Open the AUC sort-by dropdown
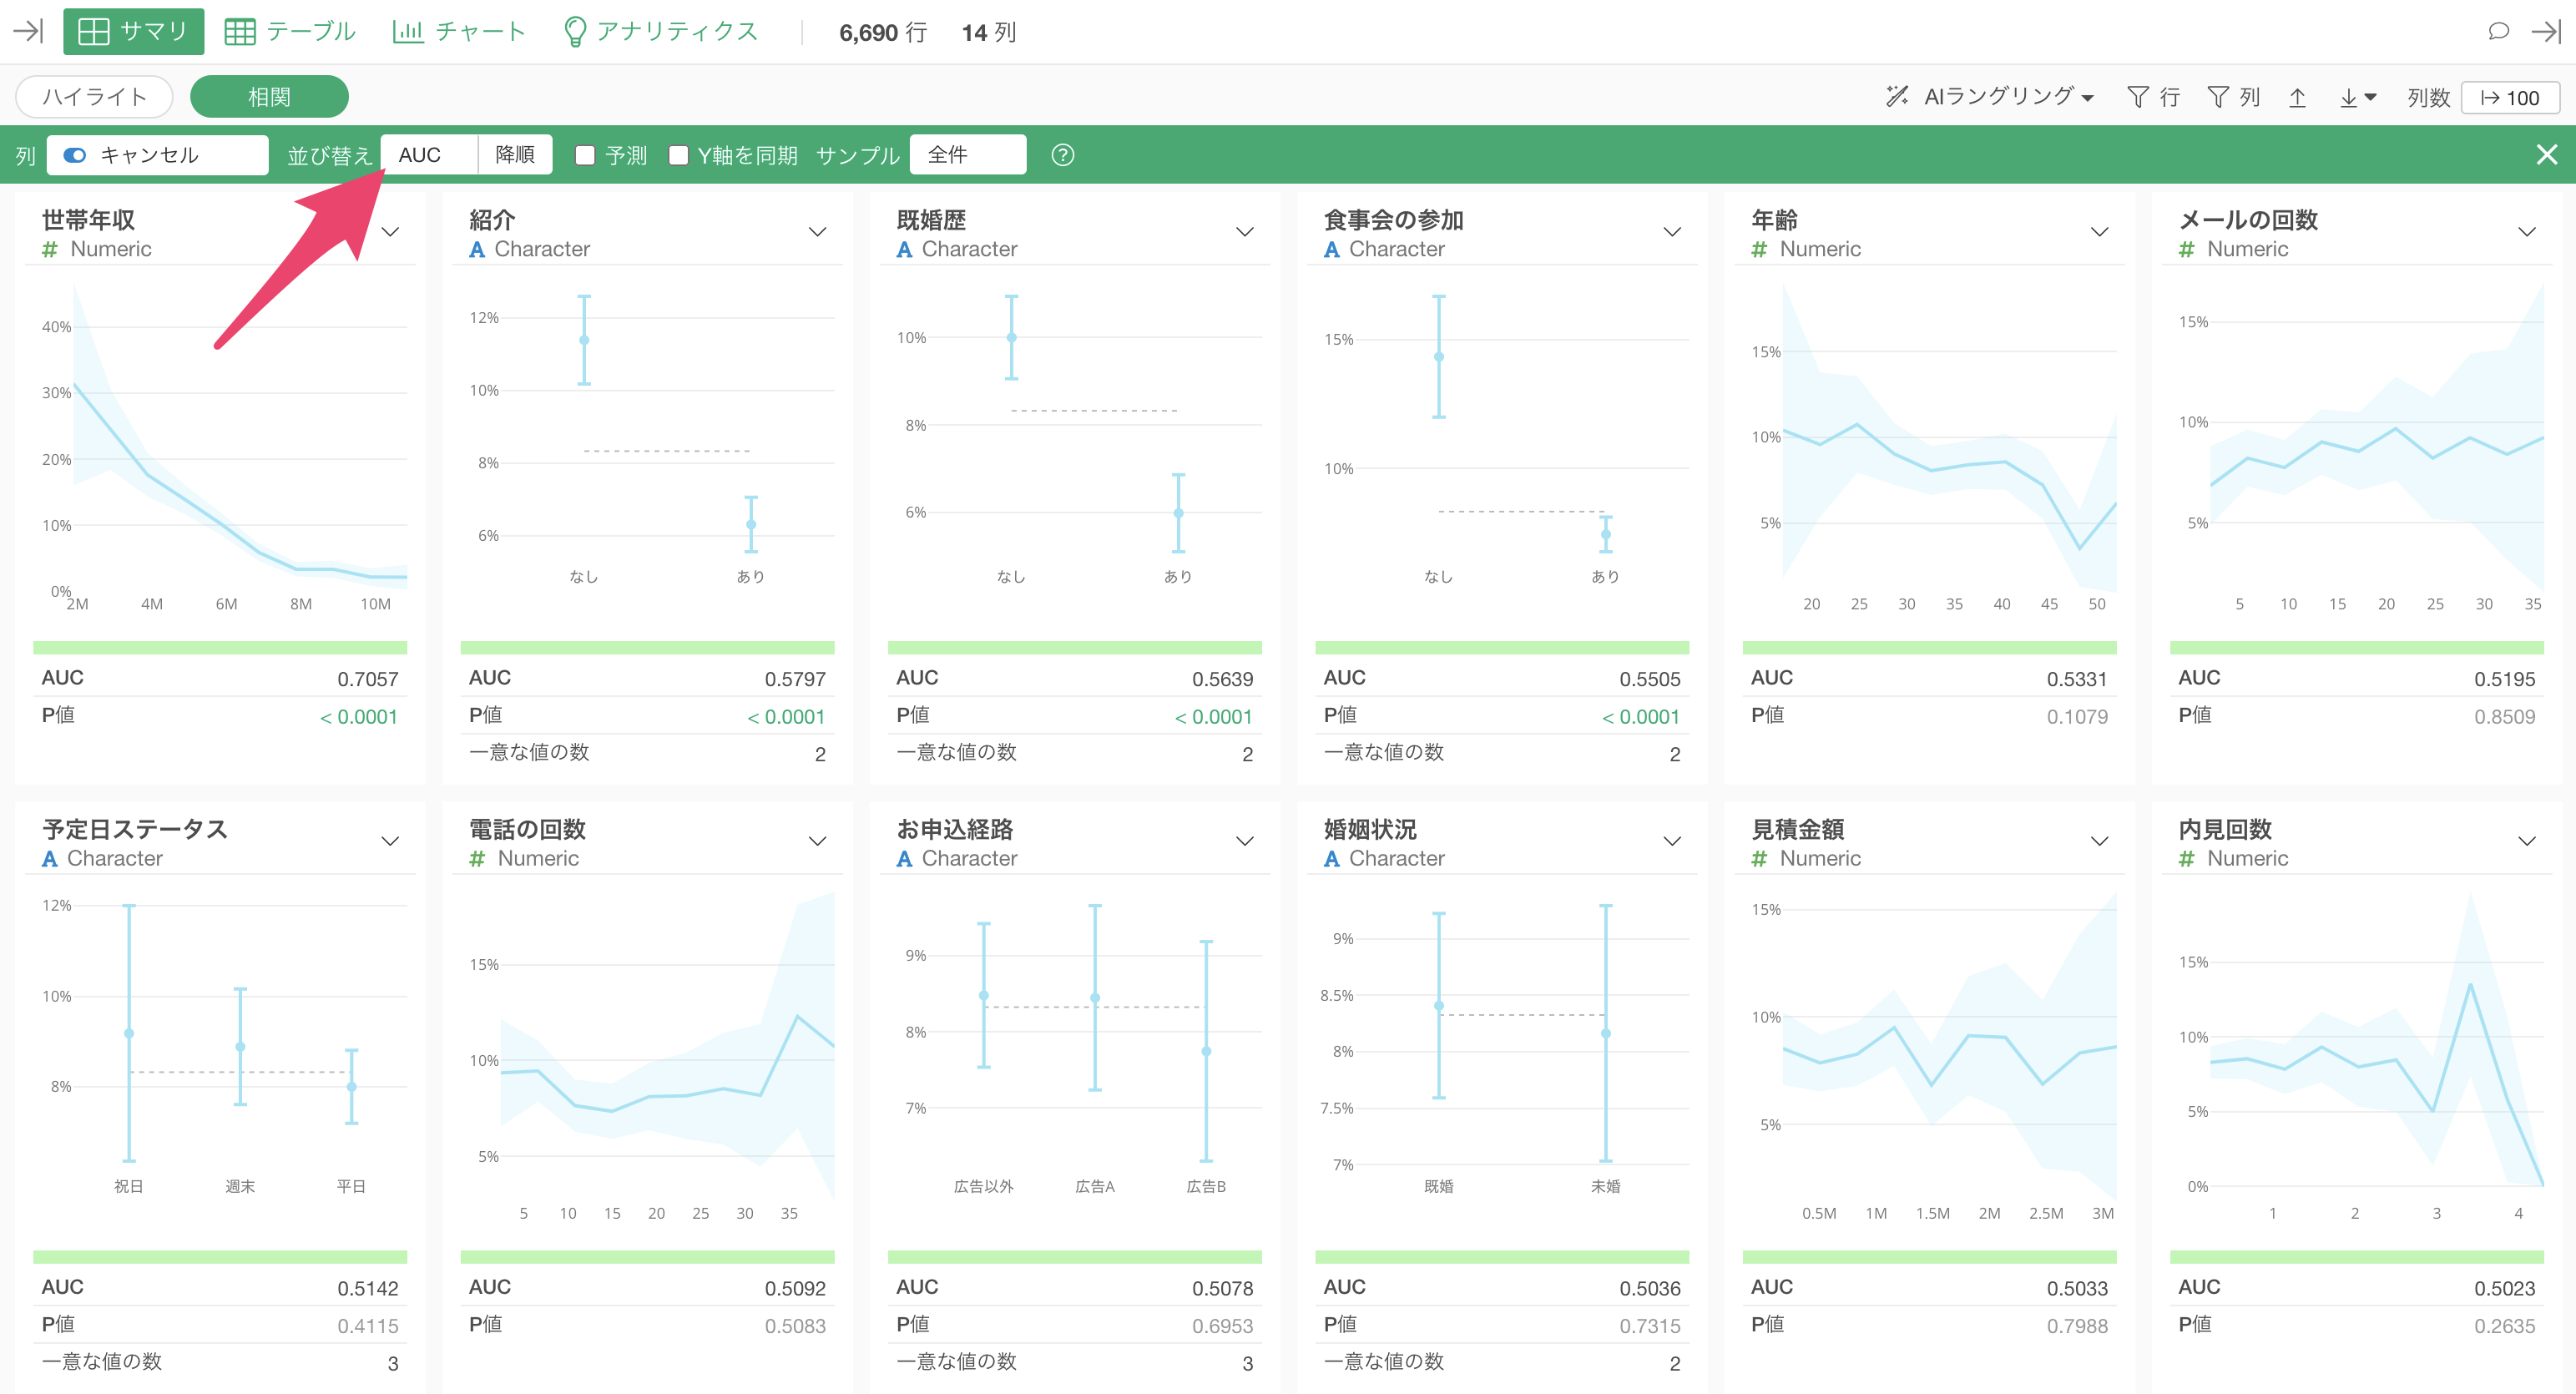This screenshot has width=2576, height=1394. tap(429, 155)
